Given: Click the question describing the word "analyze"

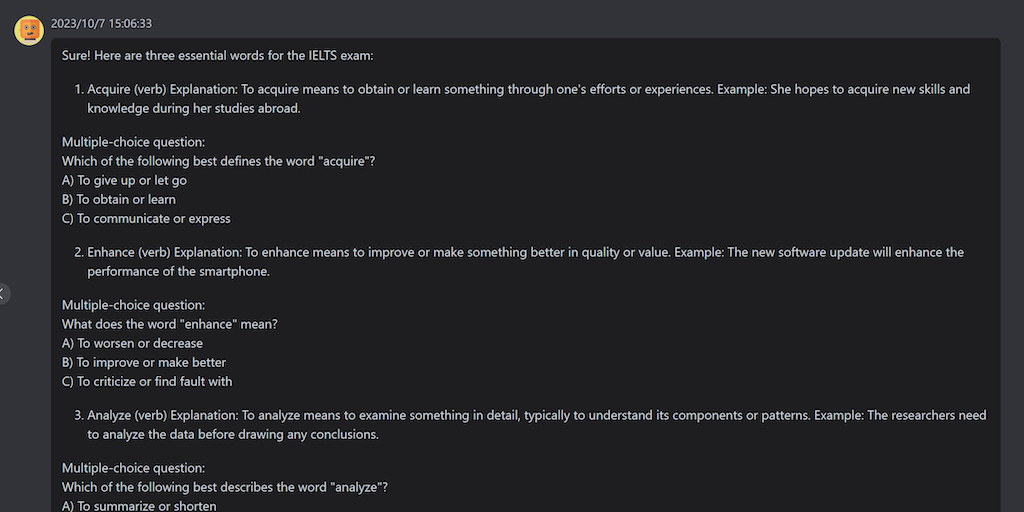Looking at the screenshot, I should [225, 487].
